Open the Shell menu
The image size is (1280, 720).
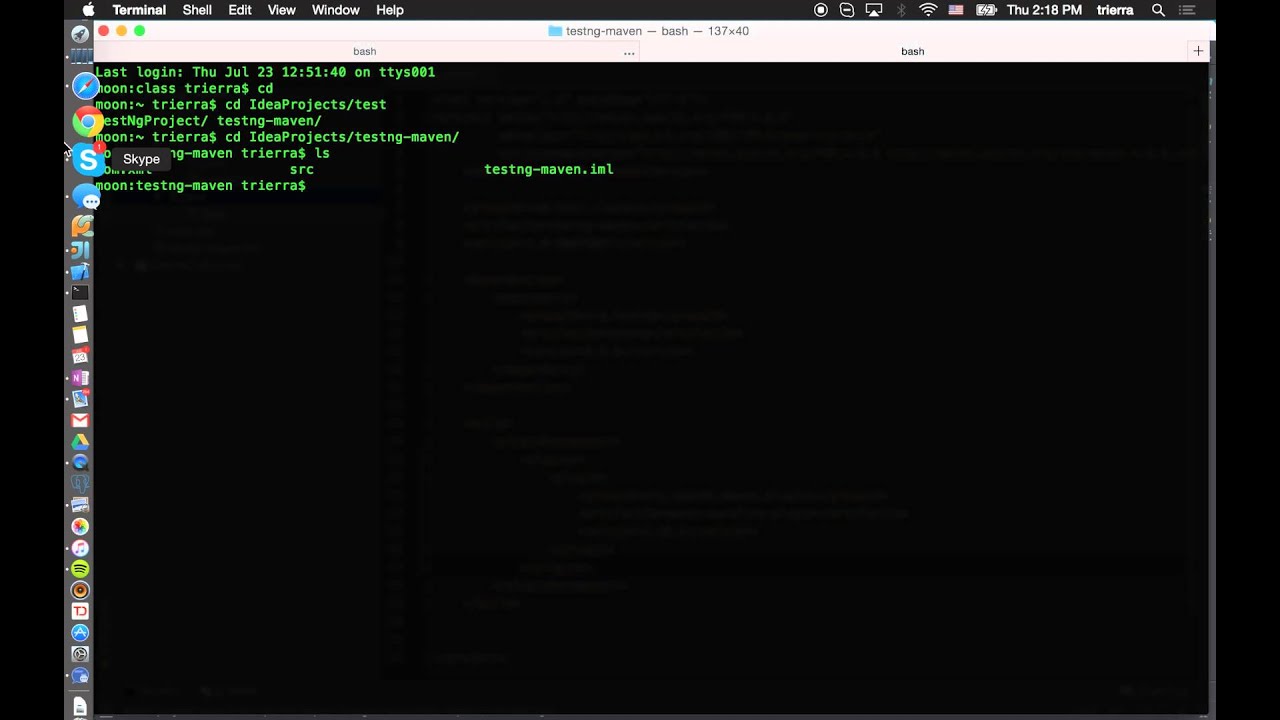pos(197,10)
